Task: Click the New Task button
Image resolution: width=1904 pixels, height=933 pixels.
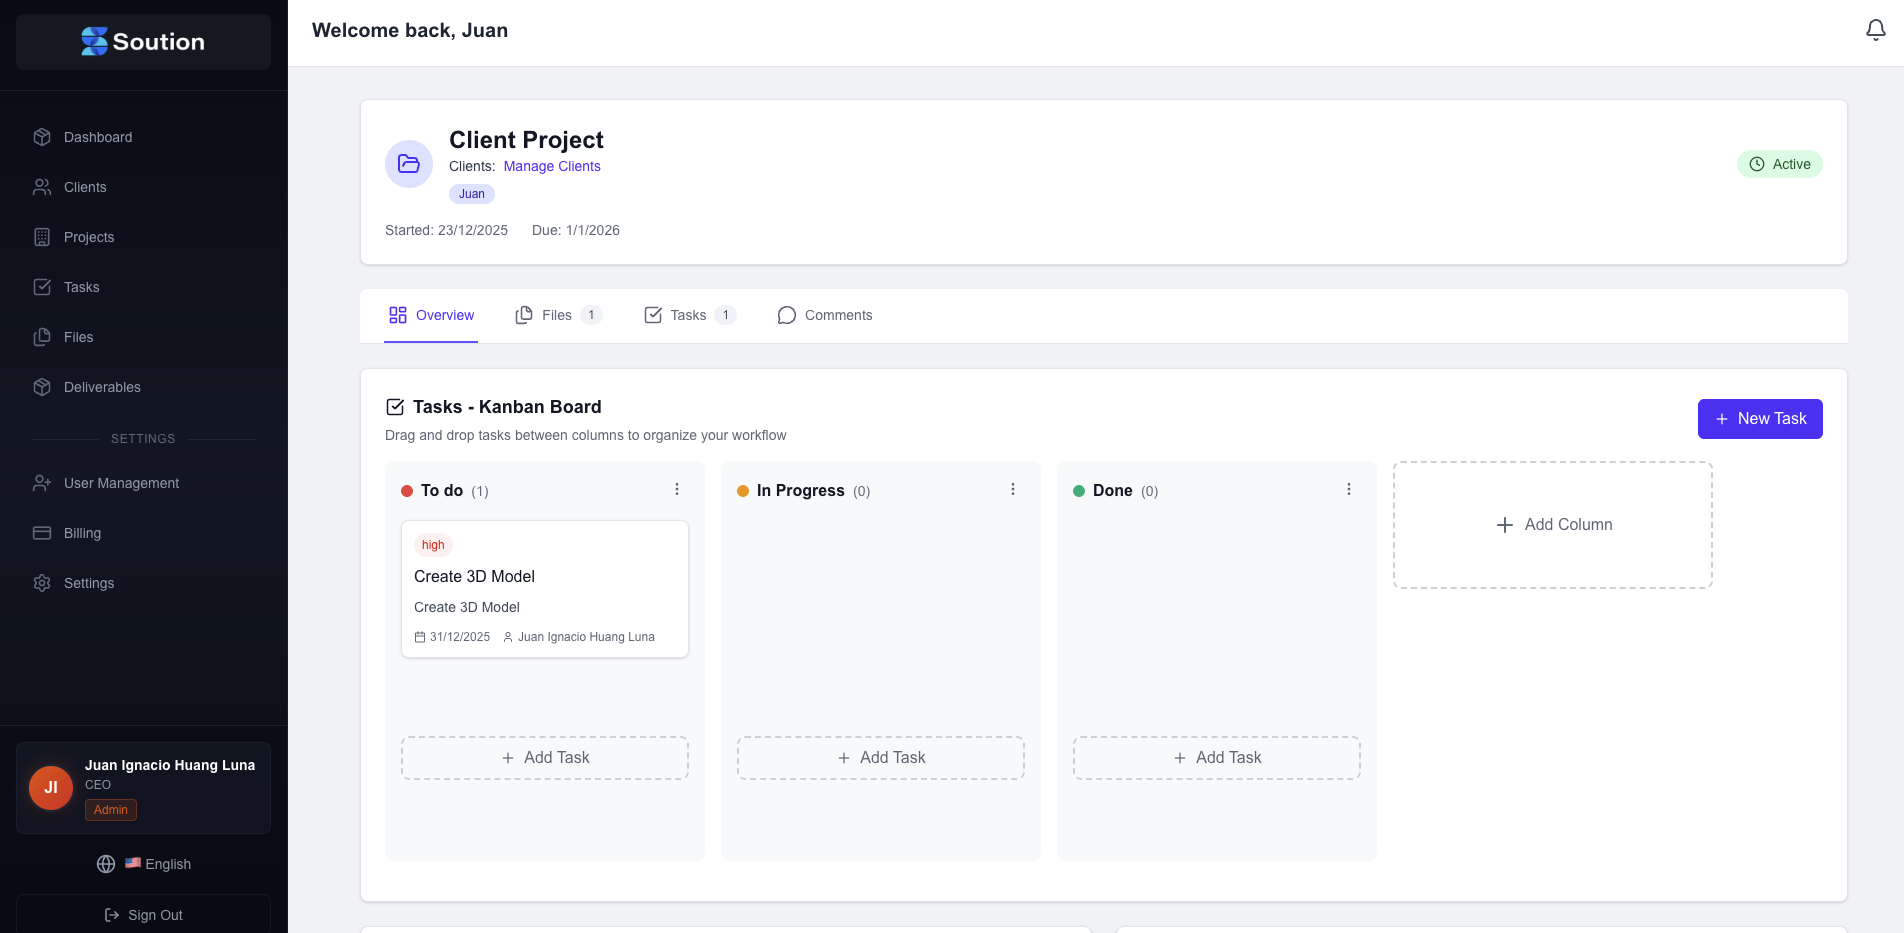Action: [1760, 419]
